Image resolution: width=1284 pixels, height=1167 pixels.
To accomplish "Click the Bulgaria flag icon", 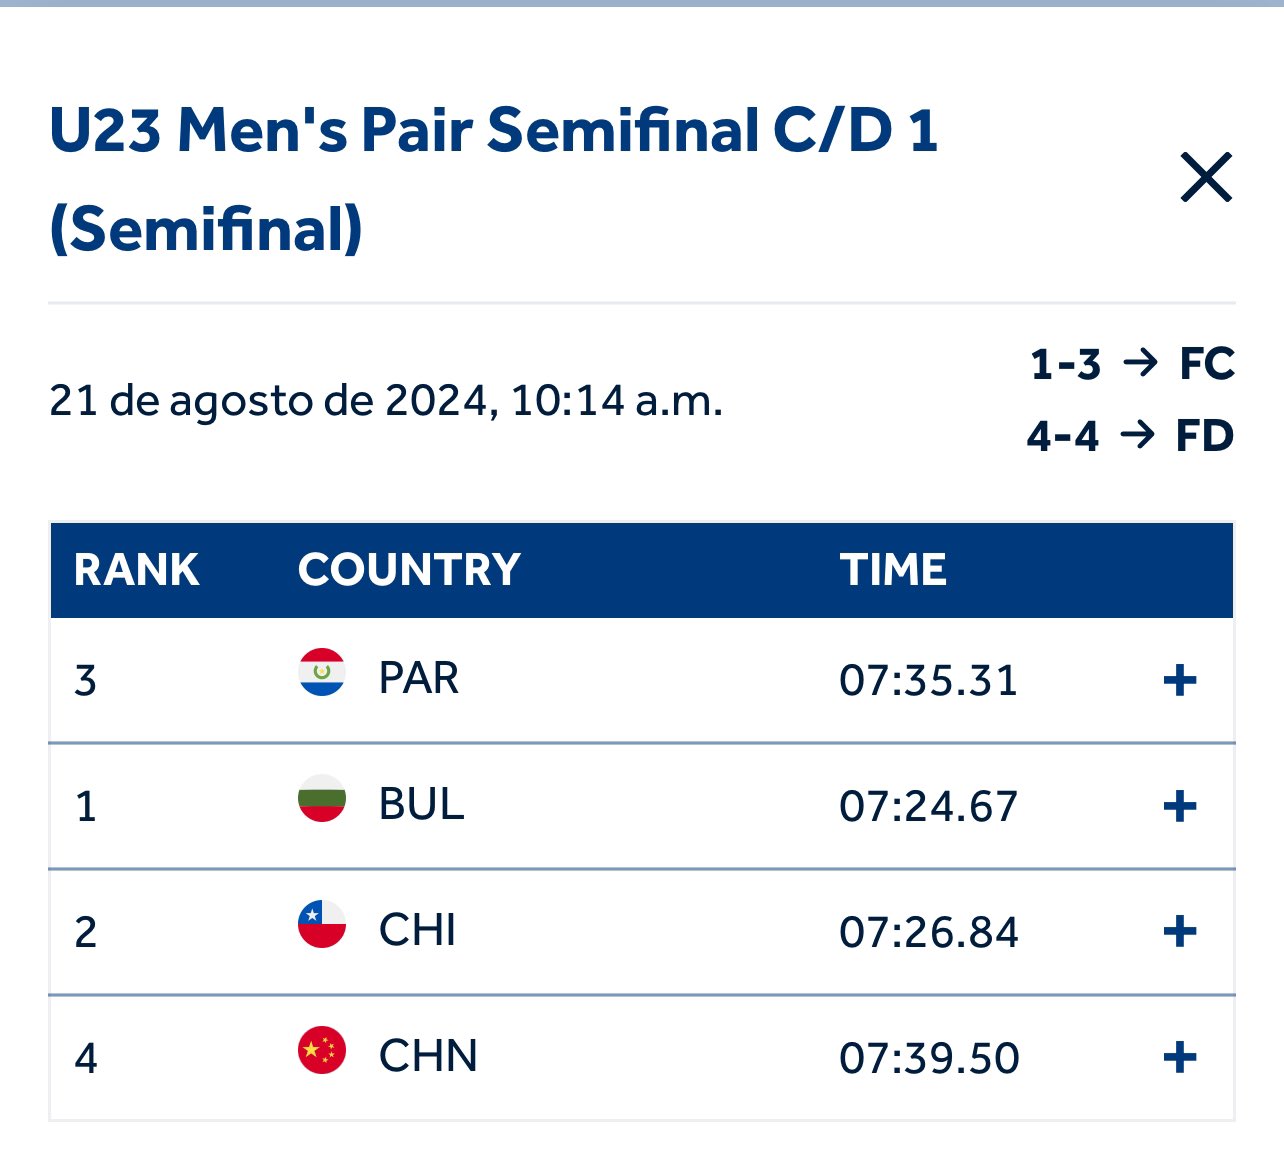I will click(x=322, y=799).
